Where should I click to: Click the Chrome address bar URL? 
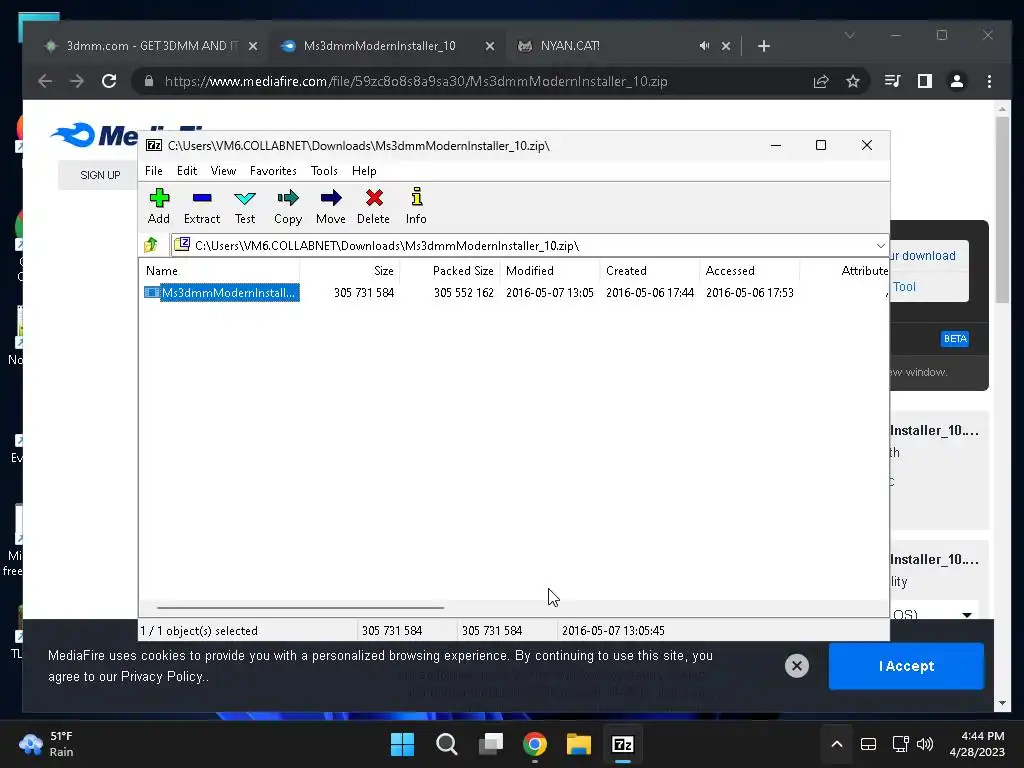[415, 81]
